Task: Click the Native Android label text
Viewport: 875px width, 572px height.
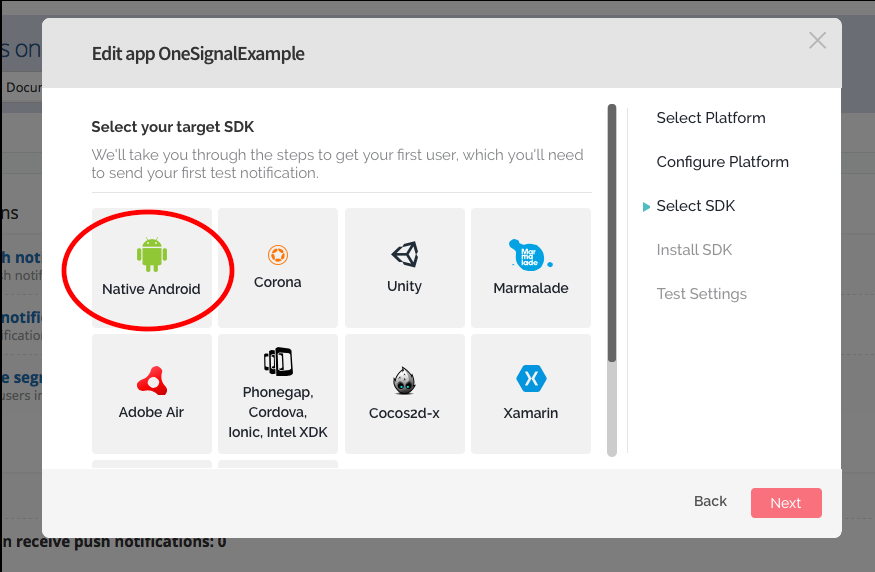Action: (x=151, y=289)
